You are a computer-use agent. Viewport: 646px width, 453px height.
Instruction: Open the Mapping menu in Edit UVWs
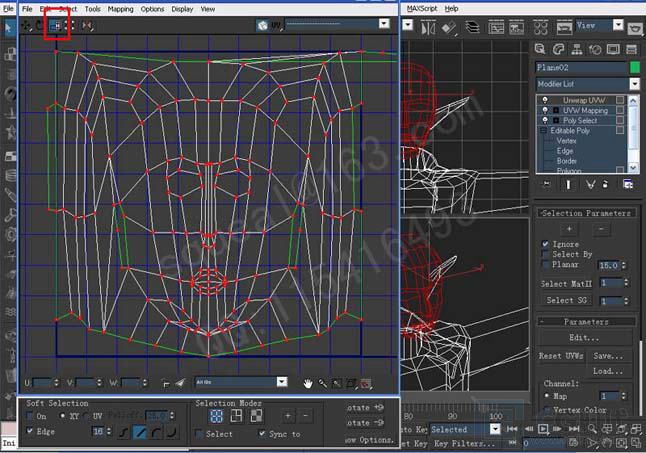click(x=120, y=9)
